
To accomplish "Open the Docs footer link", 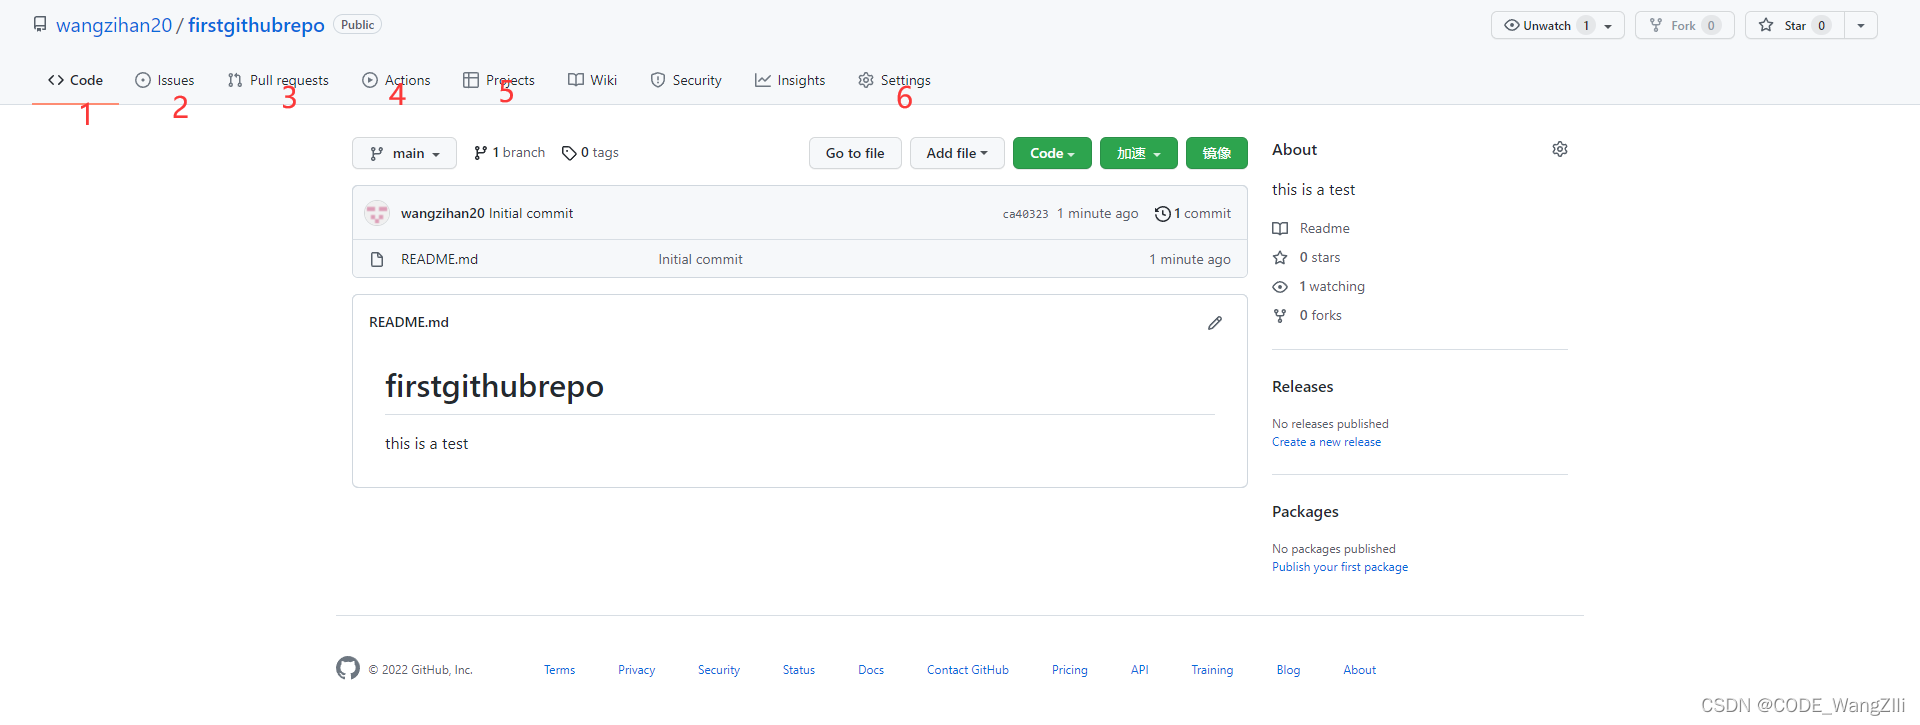I will coord(871,670).
